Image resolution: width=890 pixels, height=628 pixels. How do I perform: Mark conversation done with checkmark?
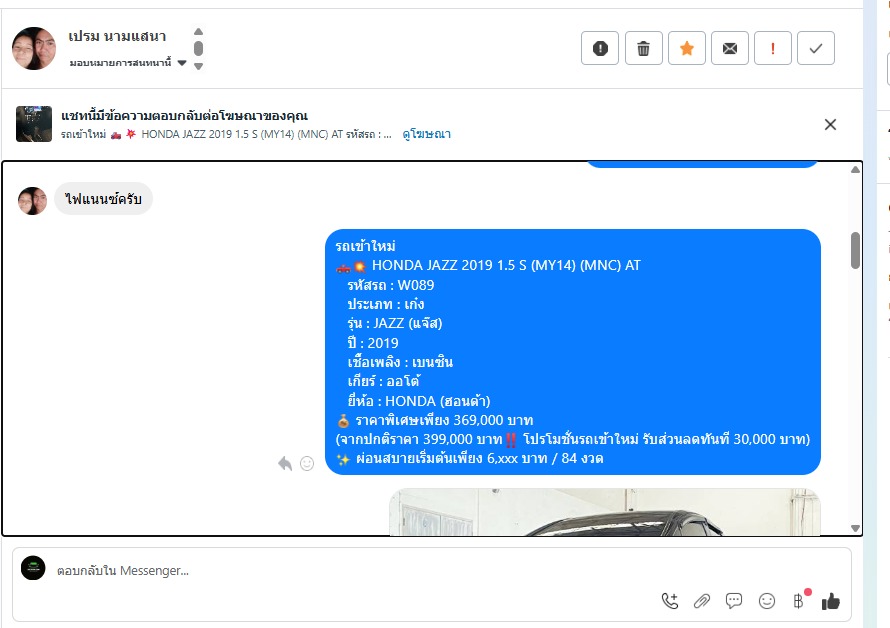(x=816, y=48)
